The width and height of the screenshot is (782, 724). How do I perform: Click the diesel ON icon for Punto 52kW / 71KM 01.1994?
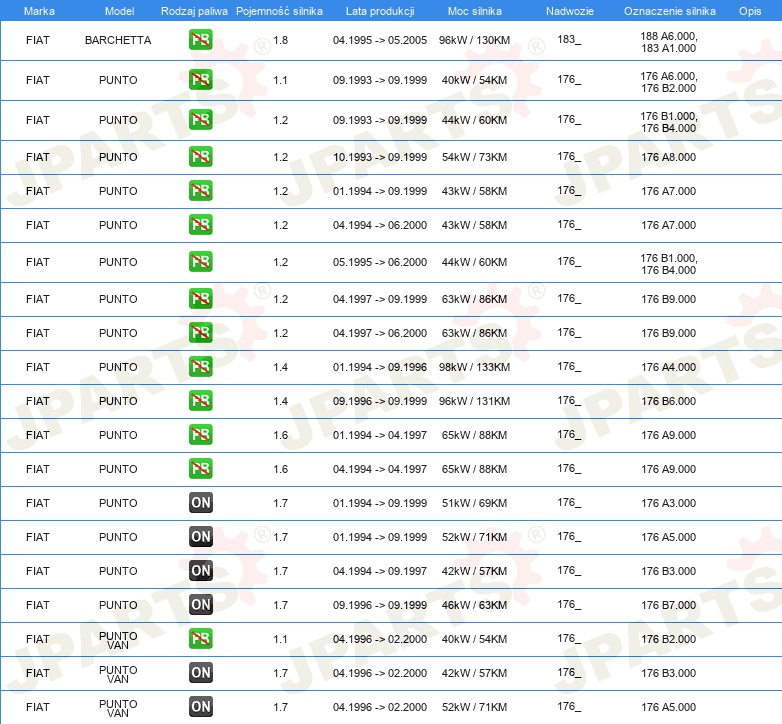point(201,537)
